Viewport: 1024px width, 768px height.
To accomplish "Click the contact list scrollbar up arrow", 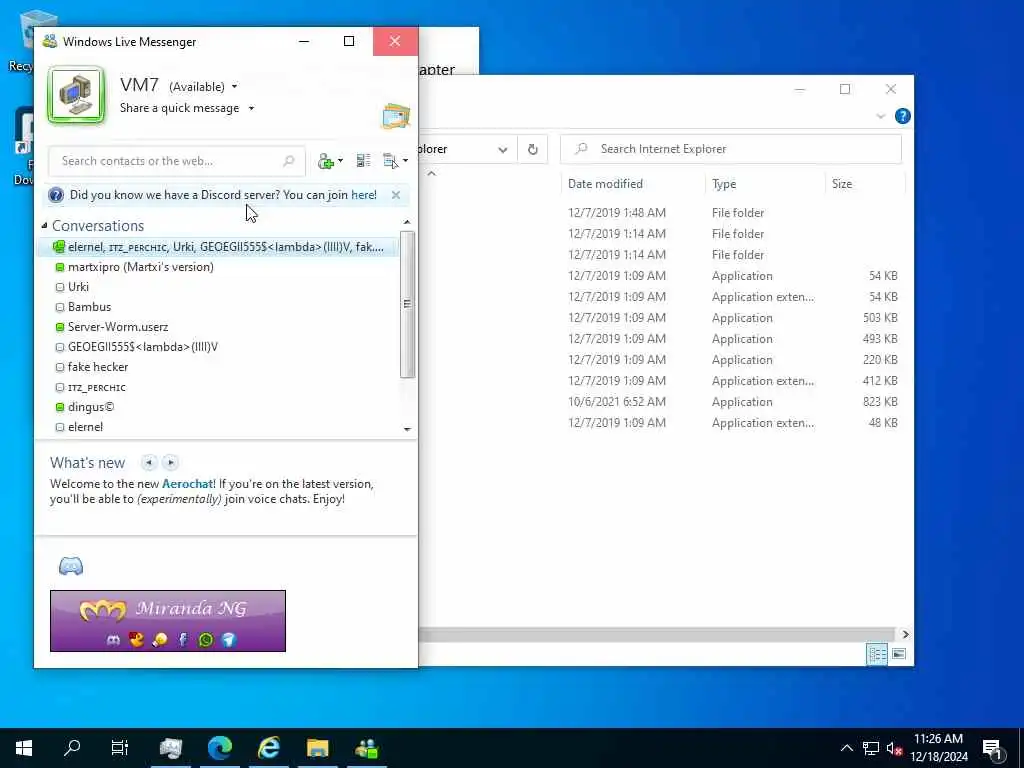I will point(408,223).
